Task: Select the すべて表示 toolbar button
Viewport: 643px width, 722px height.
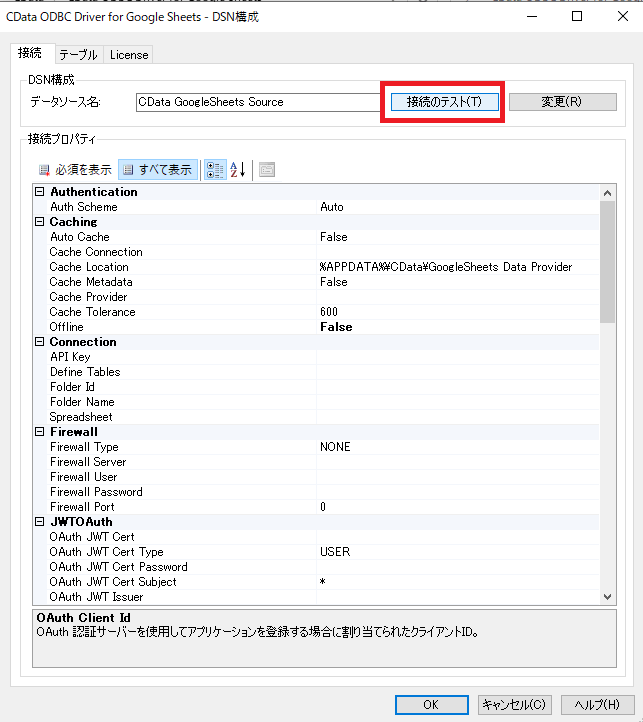Action: tap(158, 170)
